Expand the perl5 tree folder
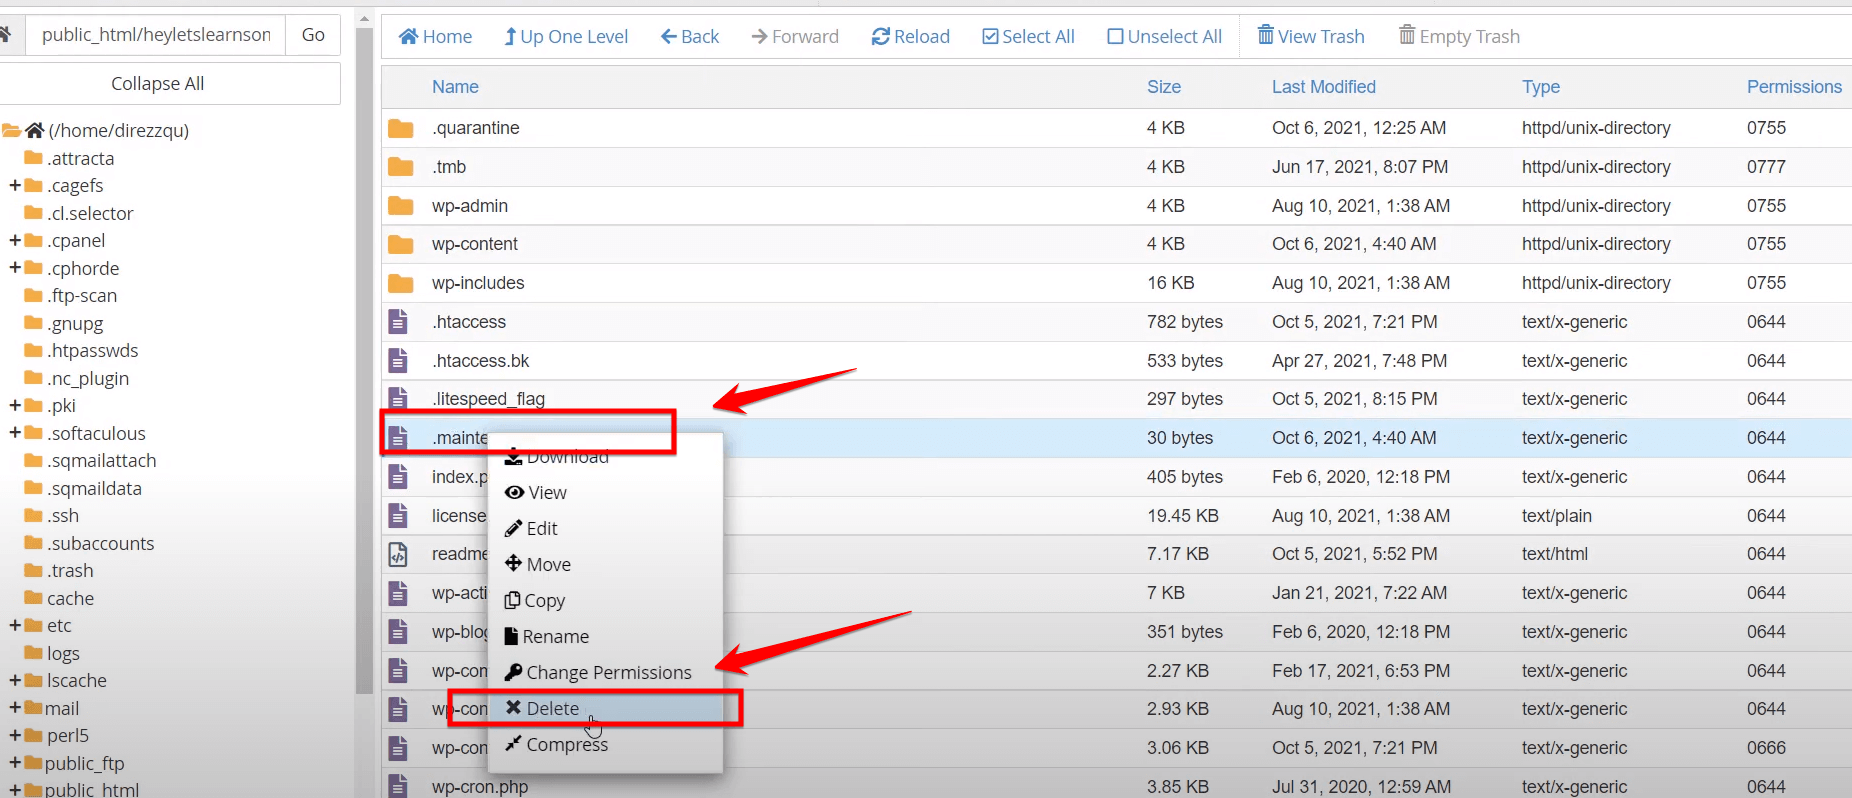Image resolution: width=1852 pixels, height=798 pixels. [15, 736]
